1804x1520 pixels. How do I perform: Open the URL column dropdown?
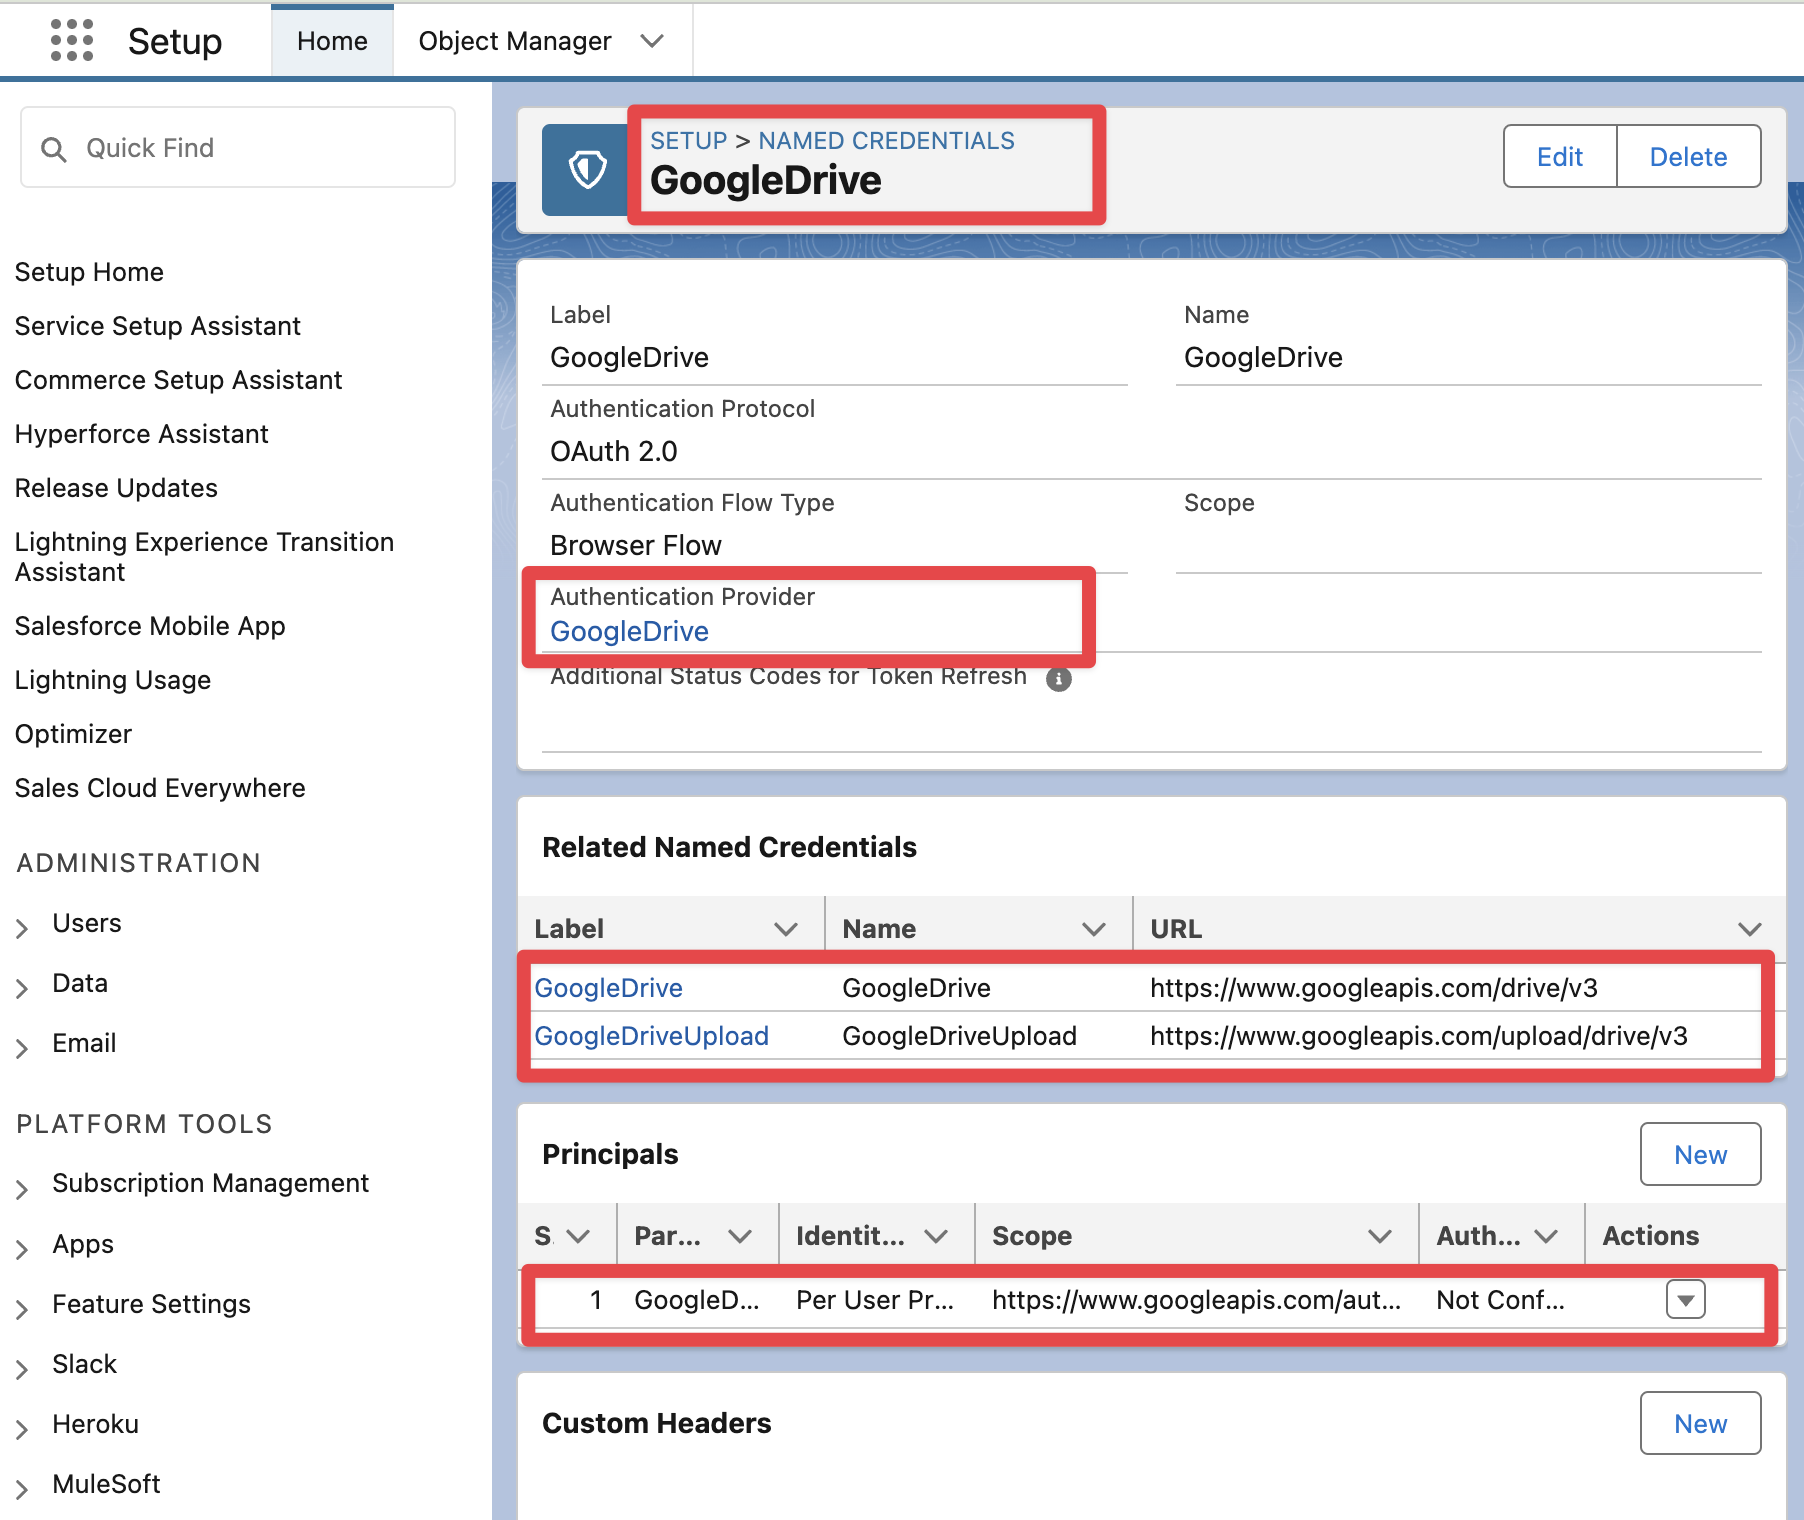1750,927
